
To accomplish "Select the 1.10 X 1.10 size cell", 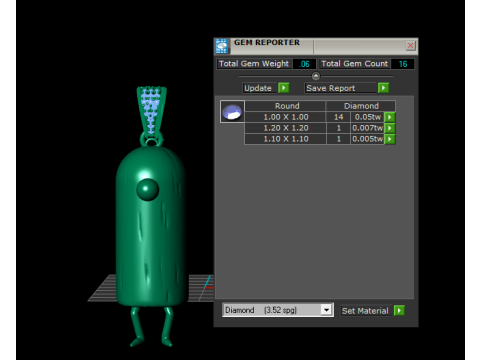I will pos(285,139).
